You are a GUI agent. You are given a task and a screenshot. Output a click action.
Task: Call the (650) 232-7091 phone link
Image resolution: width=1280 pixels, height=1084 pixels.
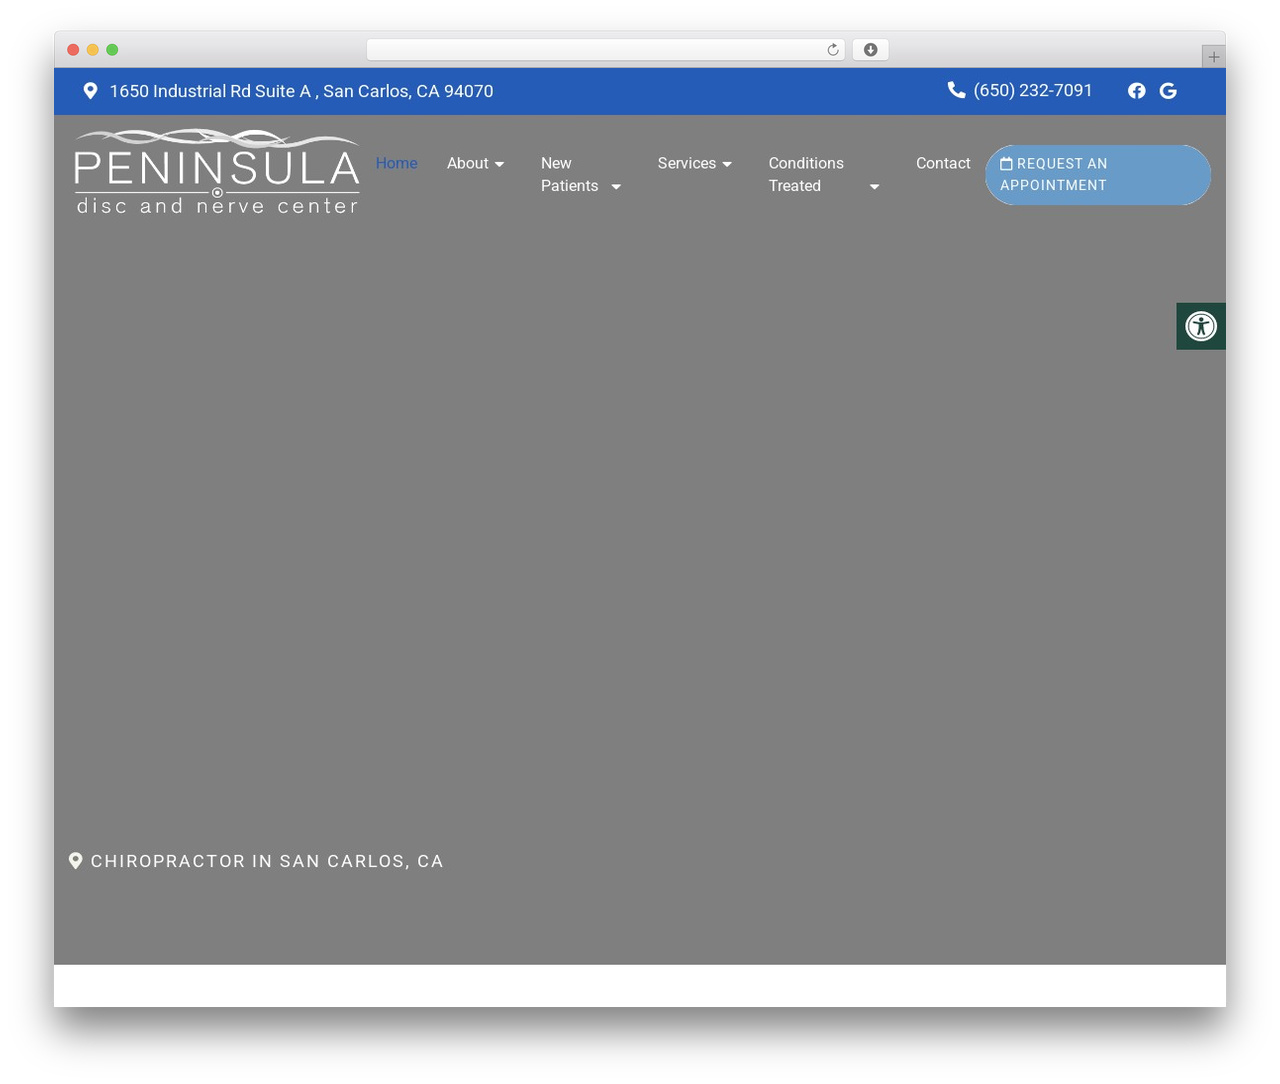click(1033, 90)
